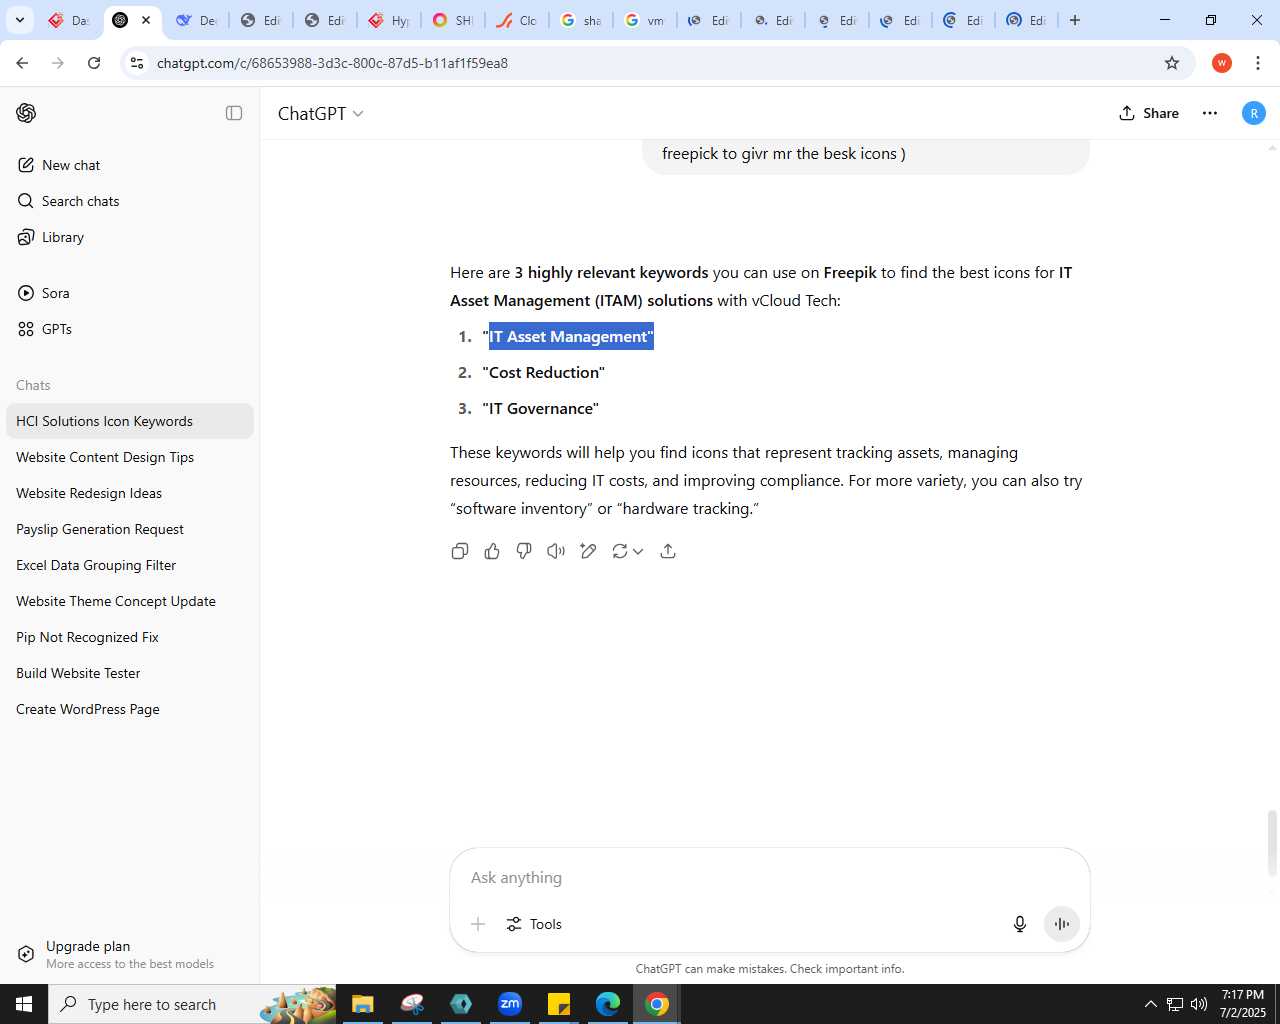Click the Ask anything input field

click(x=770, y=877)
